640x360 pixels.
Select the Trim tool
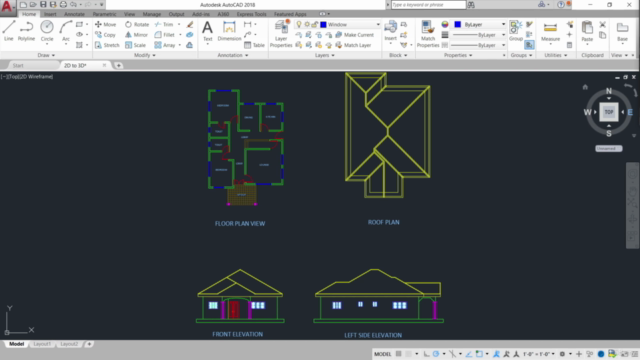(x=164, y=24)
